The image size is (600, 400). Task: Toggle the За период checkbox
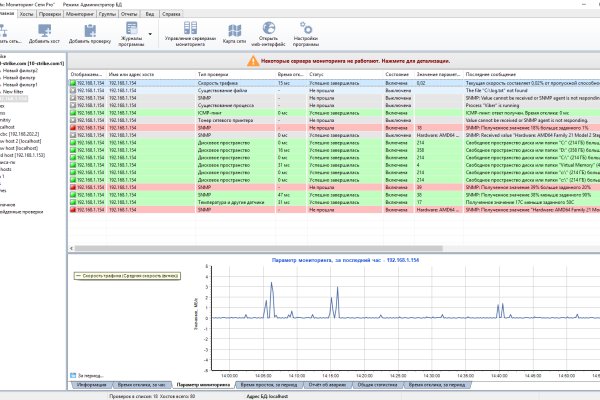coord(72,375)
